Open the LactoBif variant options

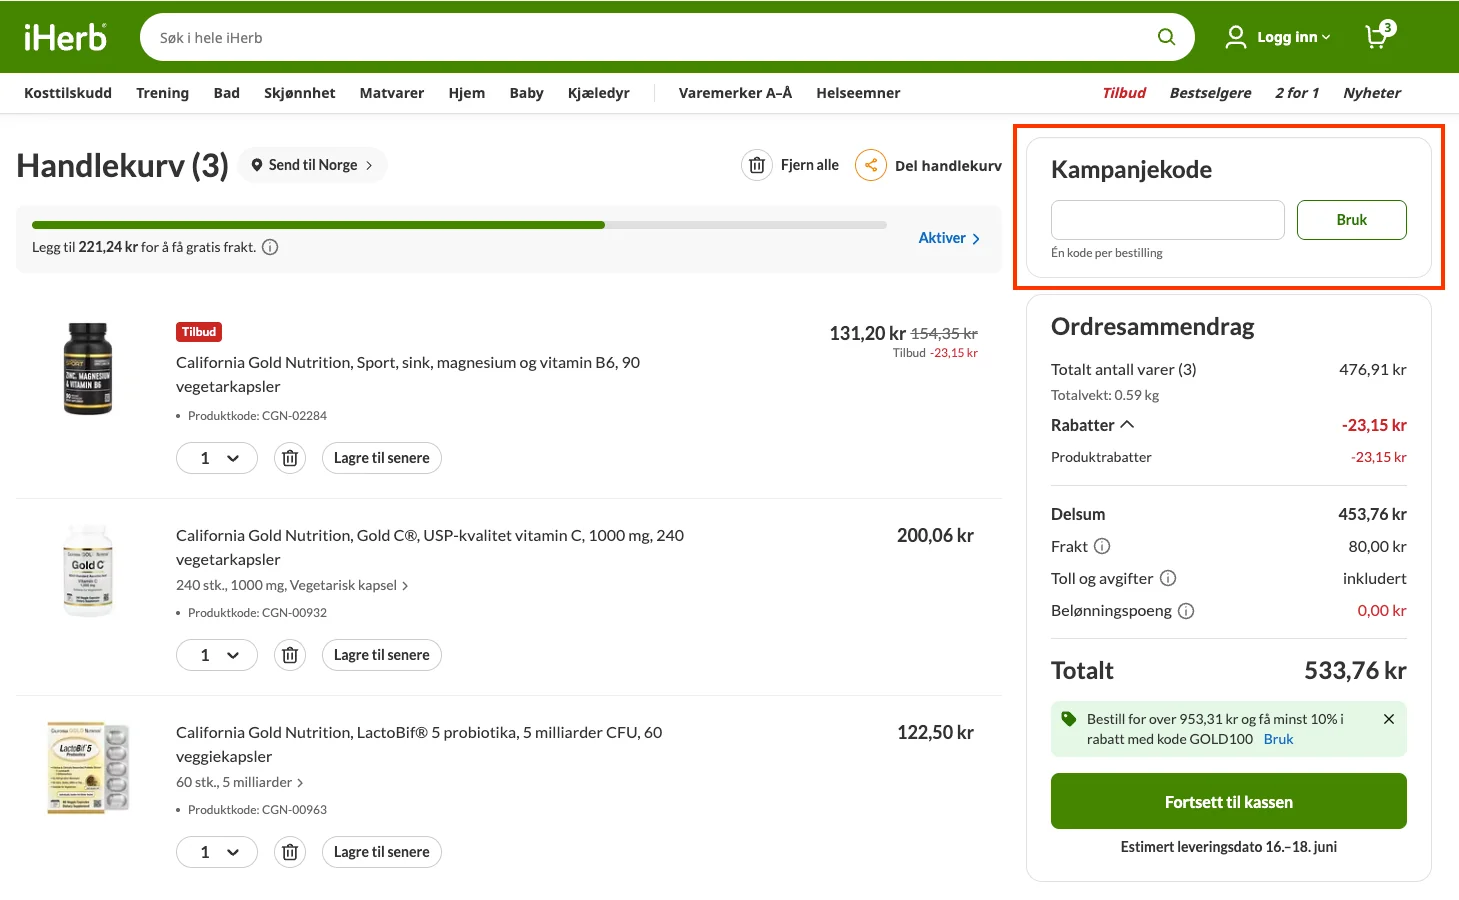[240, 782]
